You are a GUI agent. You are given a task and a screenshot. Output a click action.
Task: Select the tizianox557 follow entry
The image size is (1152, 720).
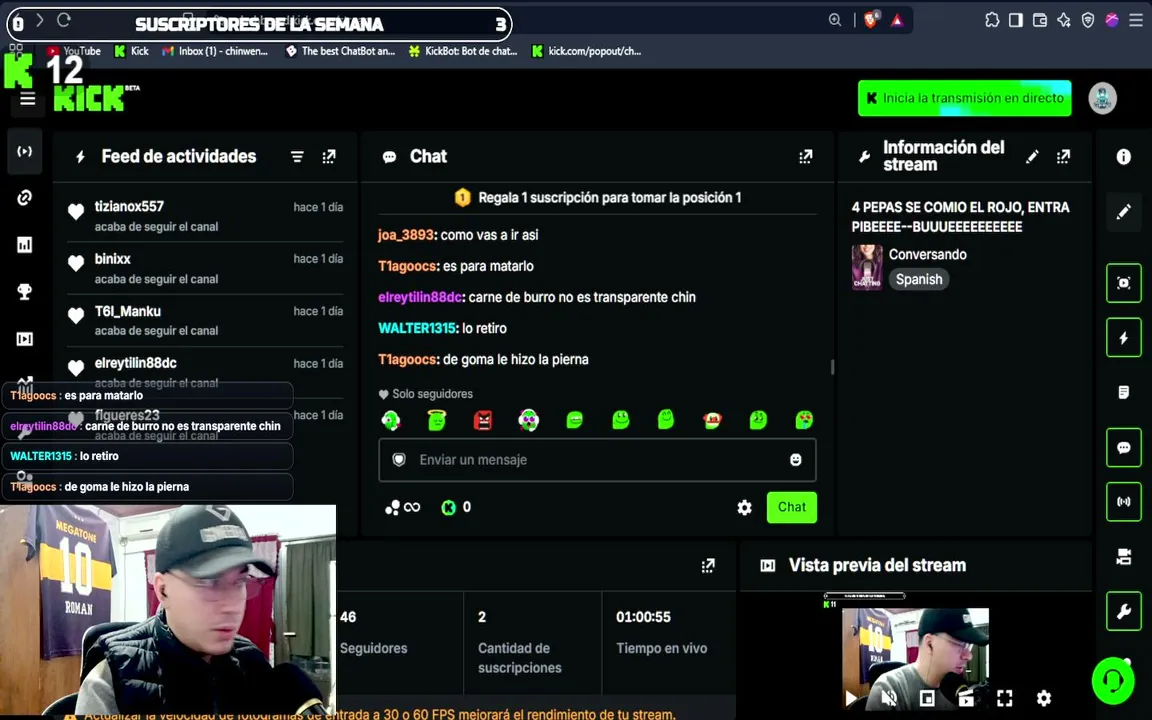[x=205, y=216]
